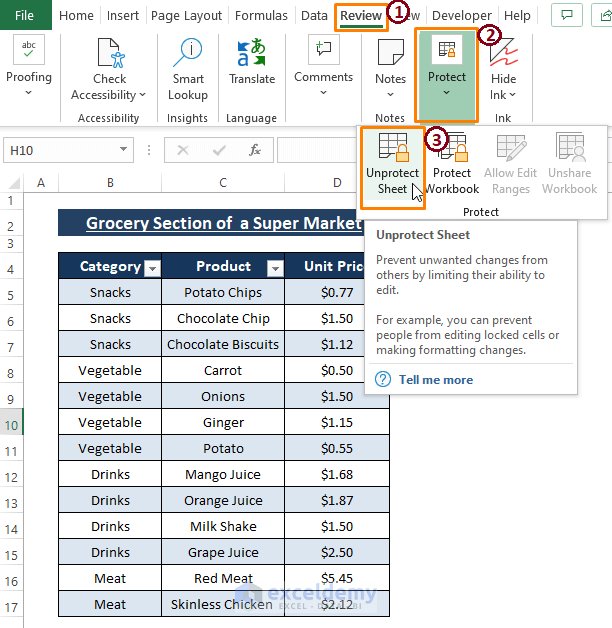The width and height of the screenshot is (612, 628).
Task: Open the Product column filter dropdown
Action: 274,268
